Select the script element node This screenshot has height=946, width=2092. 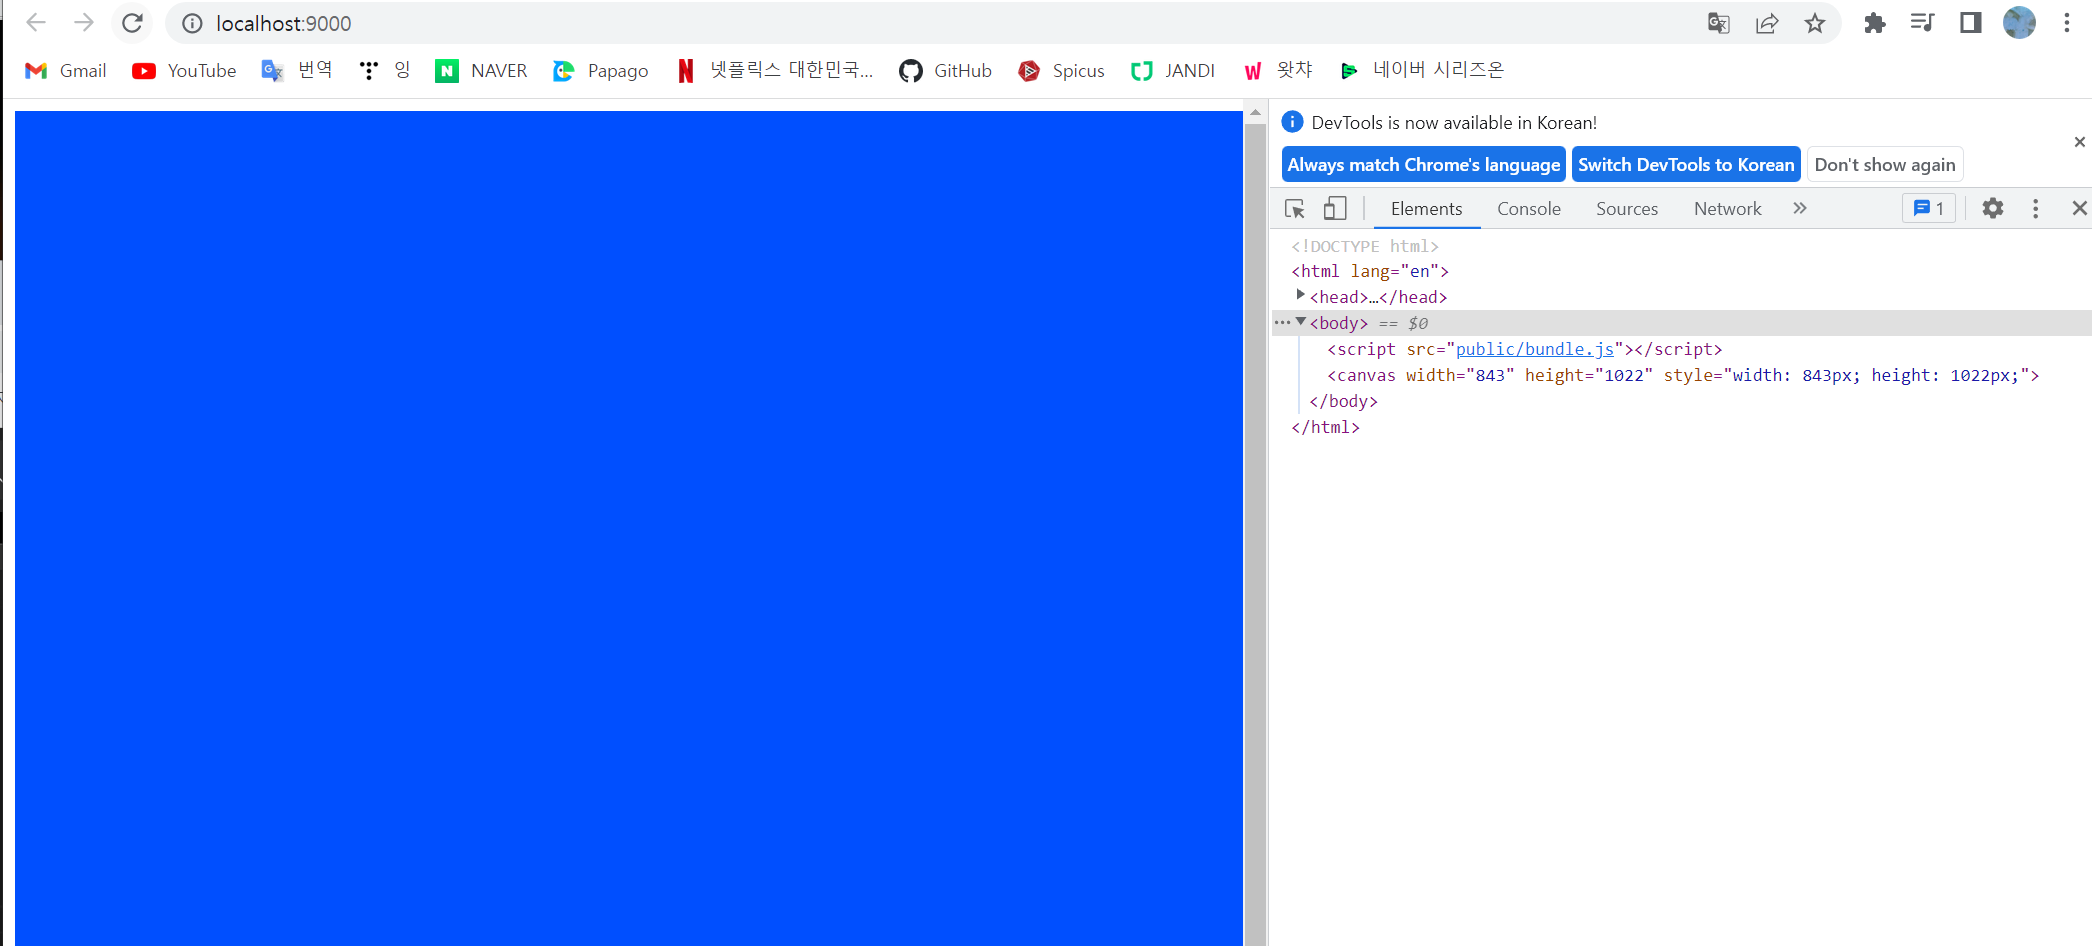pos(1525,349)
